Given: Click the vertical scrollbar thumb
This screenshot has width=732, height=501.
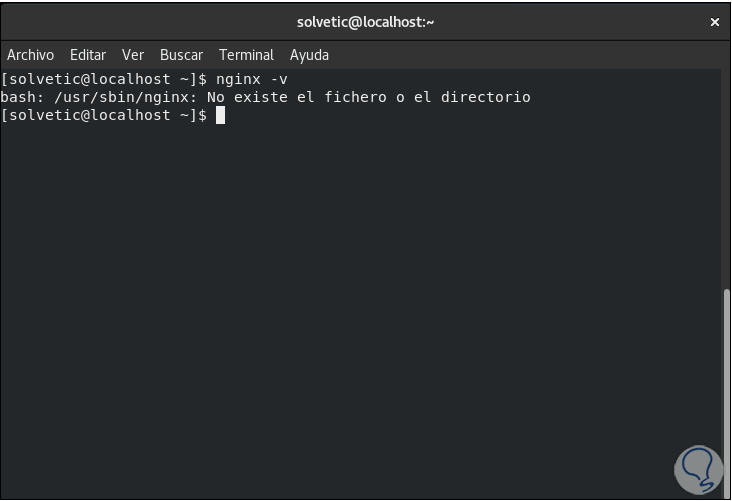Looking at the screenshot, I should pos(725,390).
